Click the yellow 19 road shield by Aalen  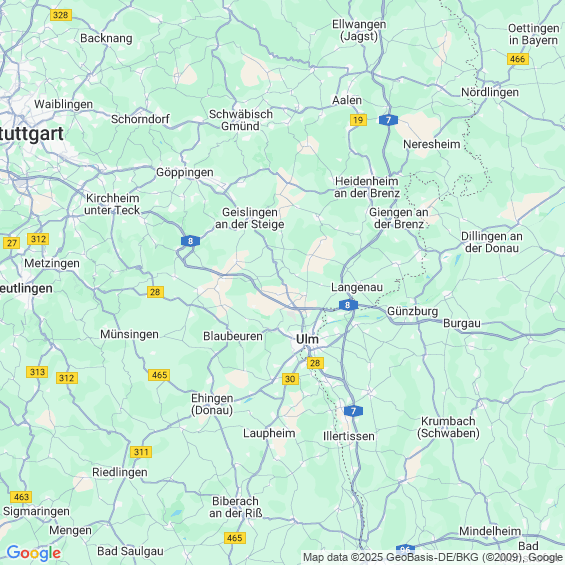coord(359,120)
